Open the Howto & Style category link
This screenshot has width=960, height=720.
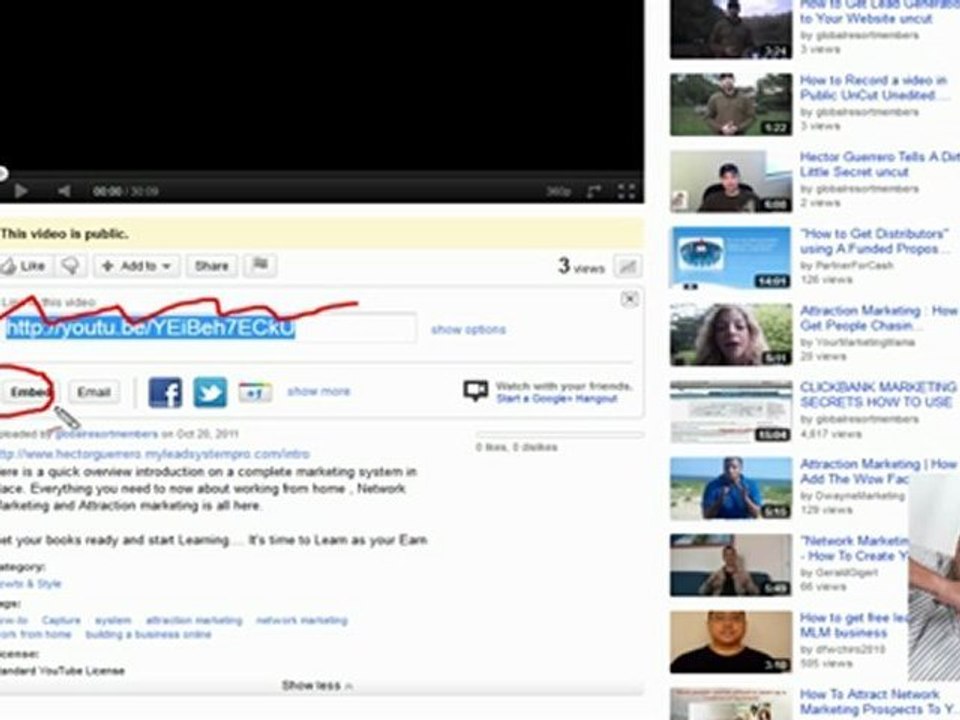click(31, 583)
